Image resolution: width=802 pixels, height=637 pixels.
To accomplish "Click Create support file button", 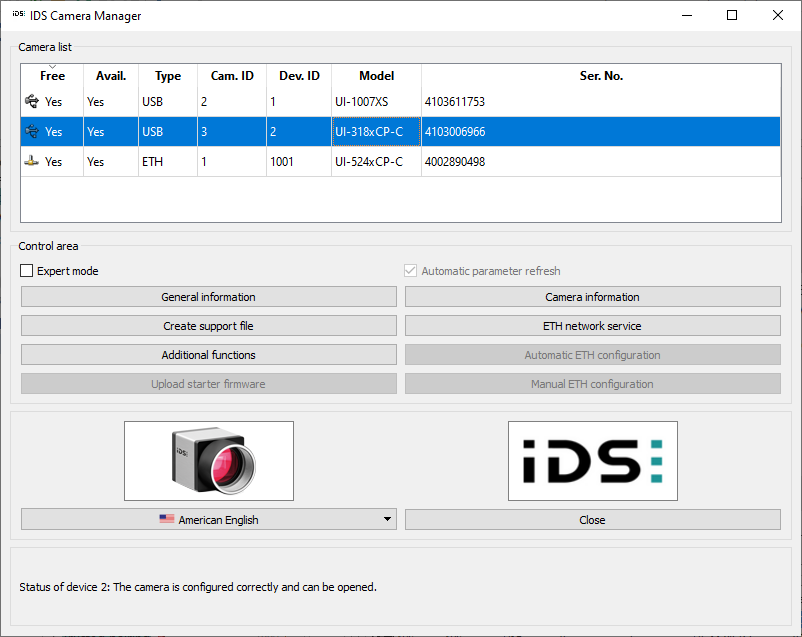I will click(209, 326).
